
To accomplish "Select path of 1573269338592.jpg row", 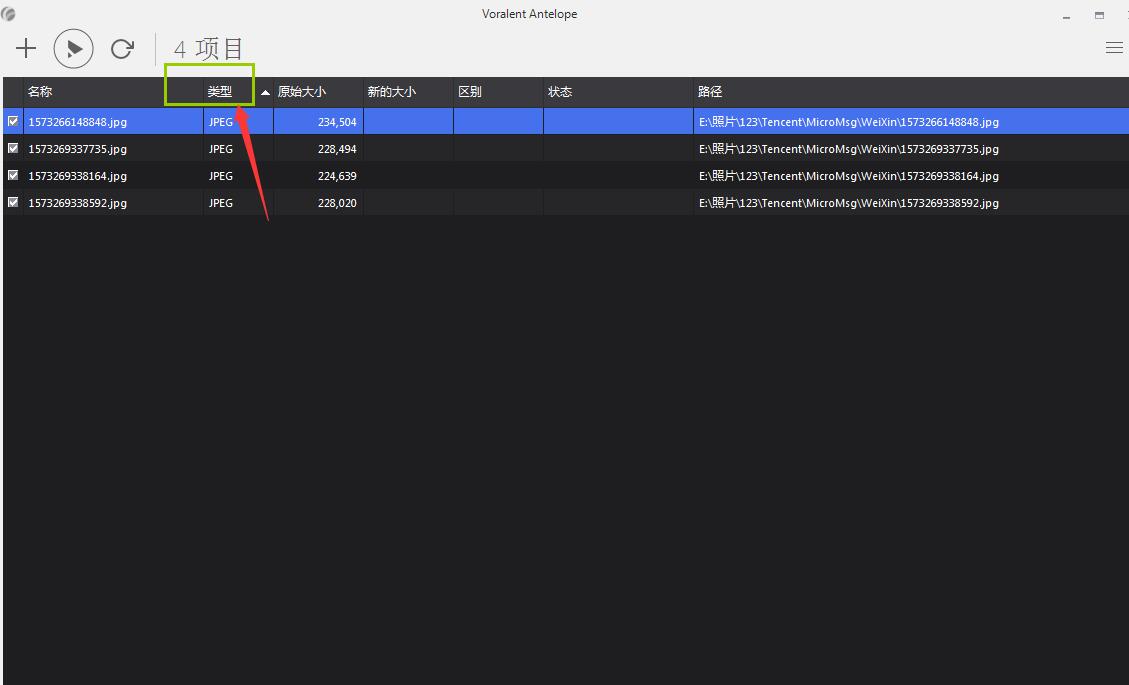I will tap(848, 203).
